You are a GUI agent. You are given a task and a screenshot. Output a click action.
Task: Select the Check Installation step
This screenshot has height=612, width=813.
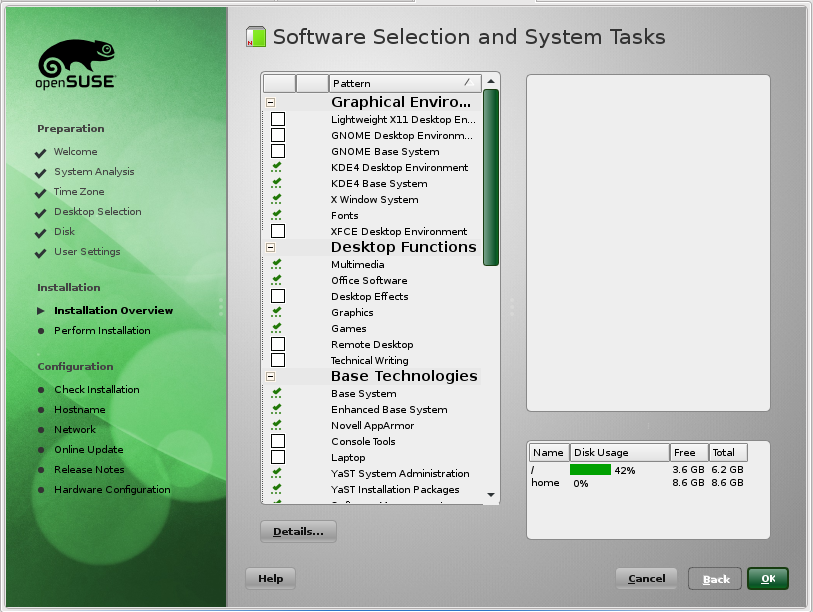(96, 390)
